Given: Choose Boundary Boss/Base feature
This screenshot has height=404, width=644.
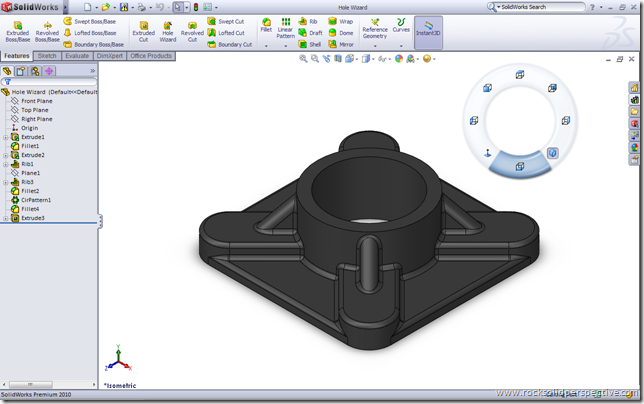Looking at the screenshot, I should tap(94, 44).
